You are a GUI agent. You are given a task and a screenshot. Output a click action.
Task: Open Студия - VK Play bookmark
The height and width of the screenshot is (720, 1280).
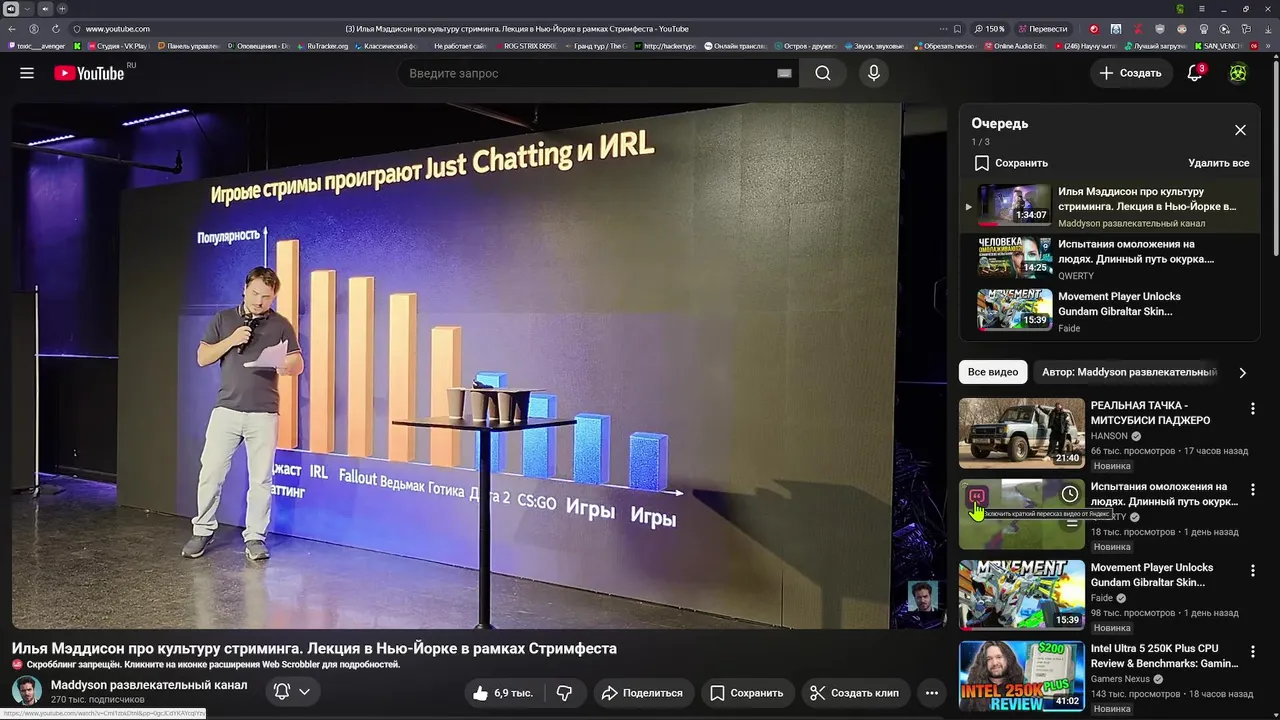pyautogui.click(x=117, y=46)
